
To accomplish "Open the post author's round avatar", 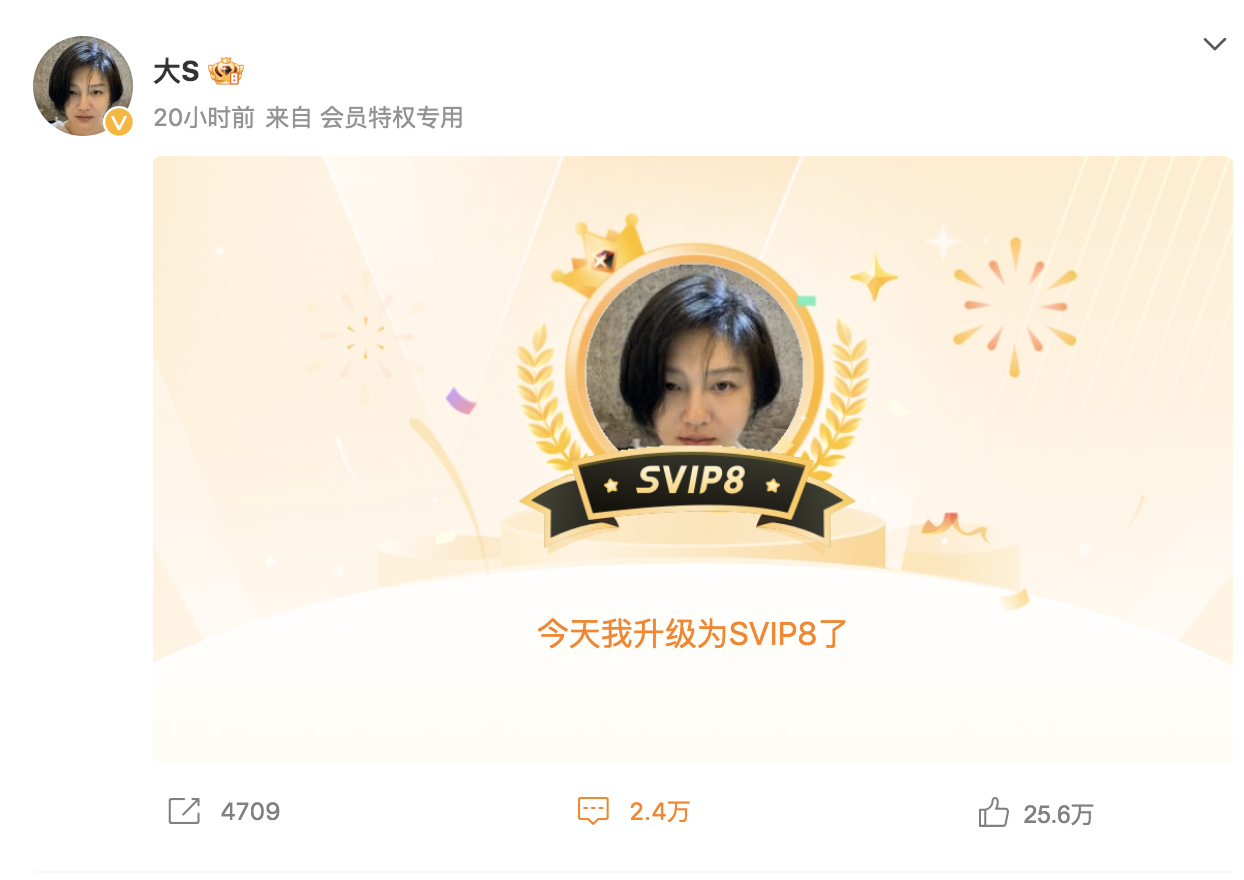I will pos(83,86).
